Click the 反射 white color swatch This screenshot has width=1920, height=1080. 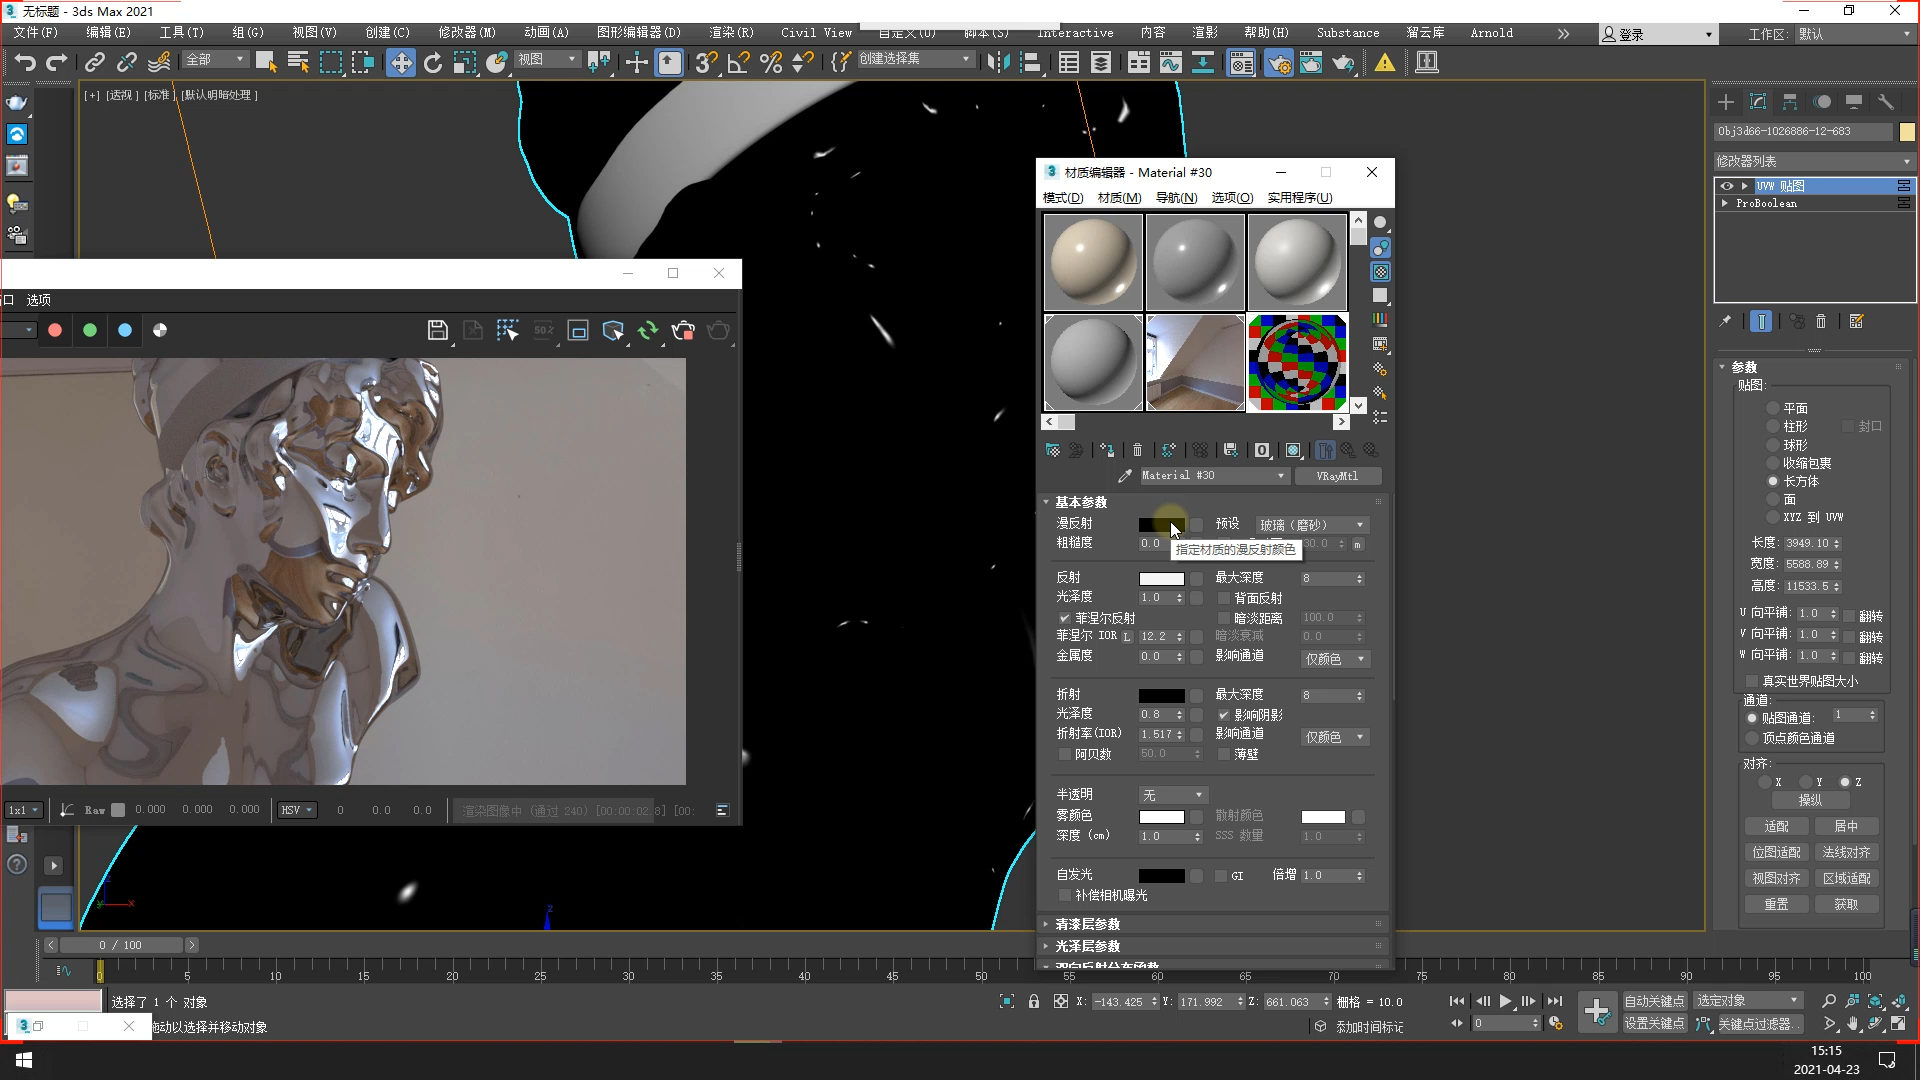point(1161,579)
